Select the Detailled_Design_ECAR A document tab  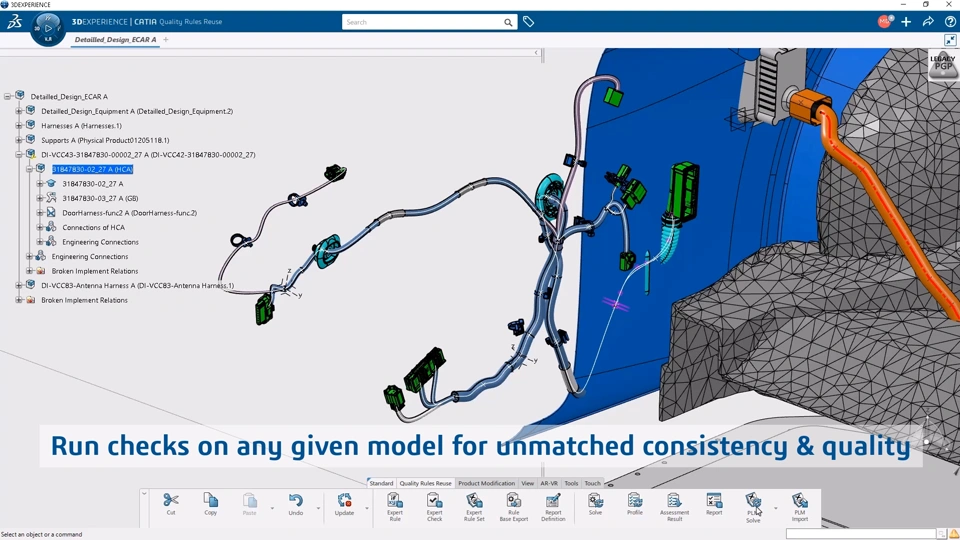coord(115,40)
